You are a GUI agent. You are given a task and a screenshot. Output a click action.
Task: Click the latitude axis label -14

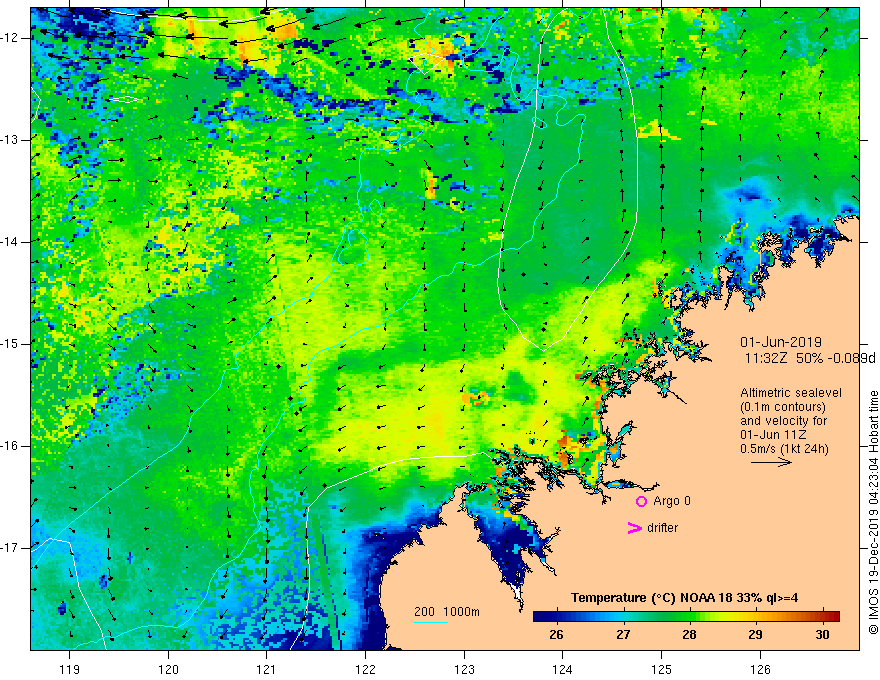coord(10,242)
